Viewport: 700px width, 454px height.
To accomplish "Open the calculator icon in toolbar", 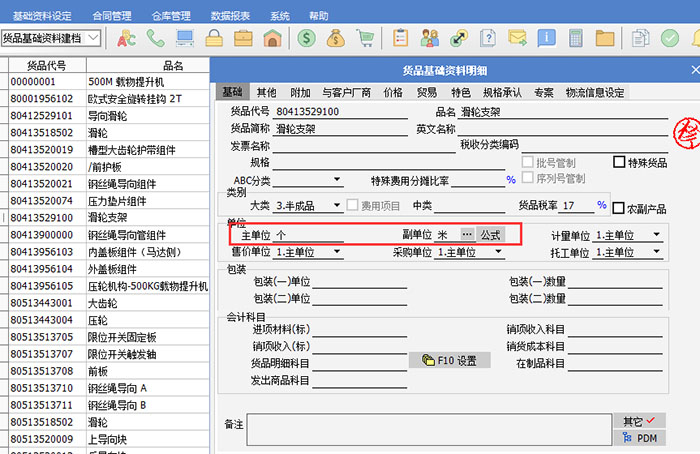I will tap(576, 38).
